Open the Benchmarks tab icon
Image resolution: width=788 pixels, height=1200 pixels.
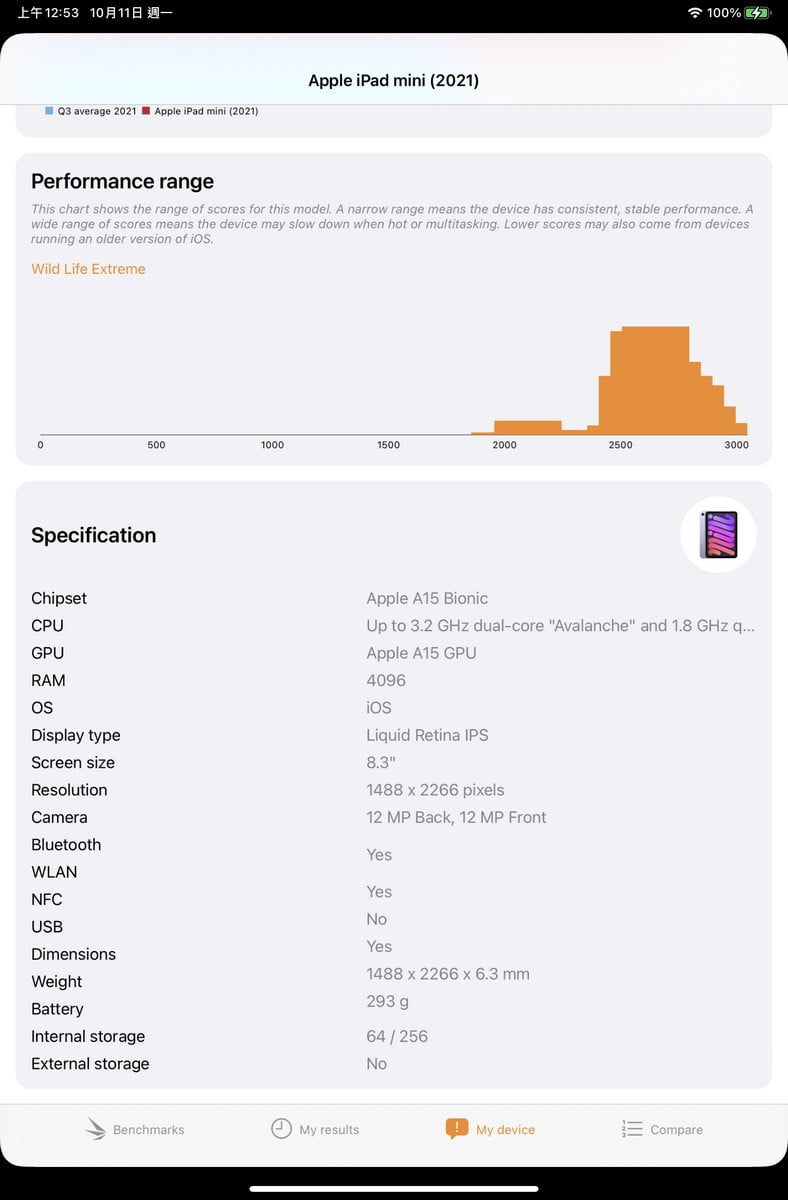96,1129
